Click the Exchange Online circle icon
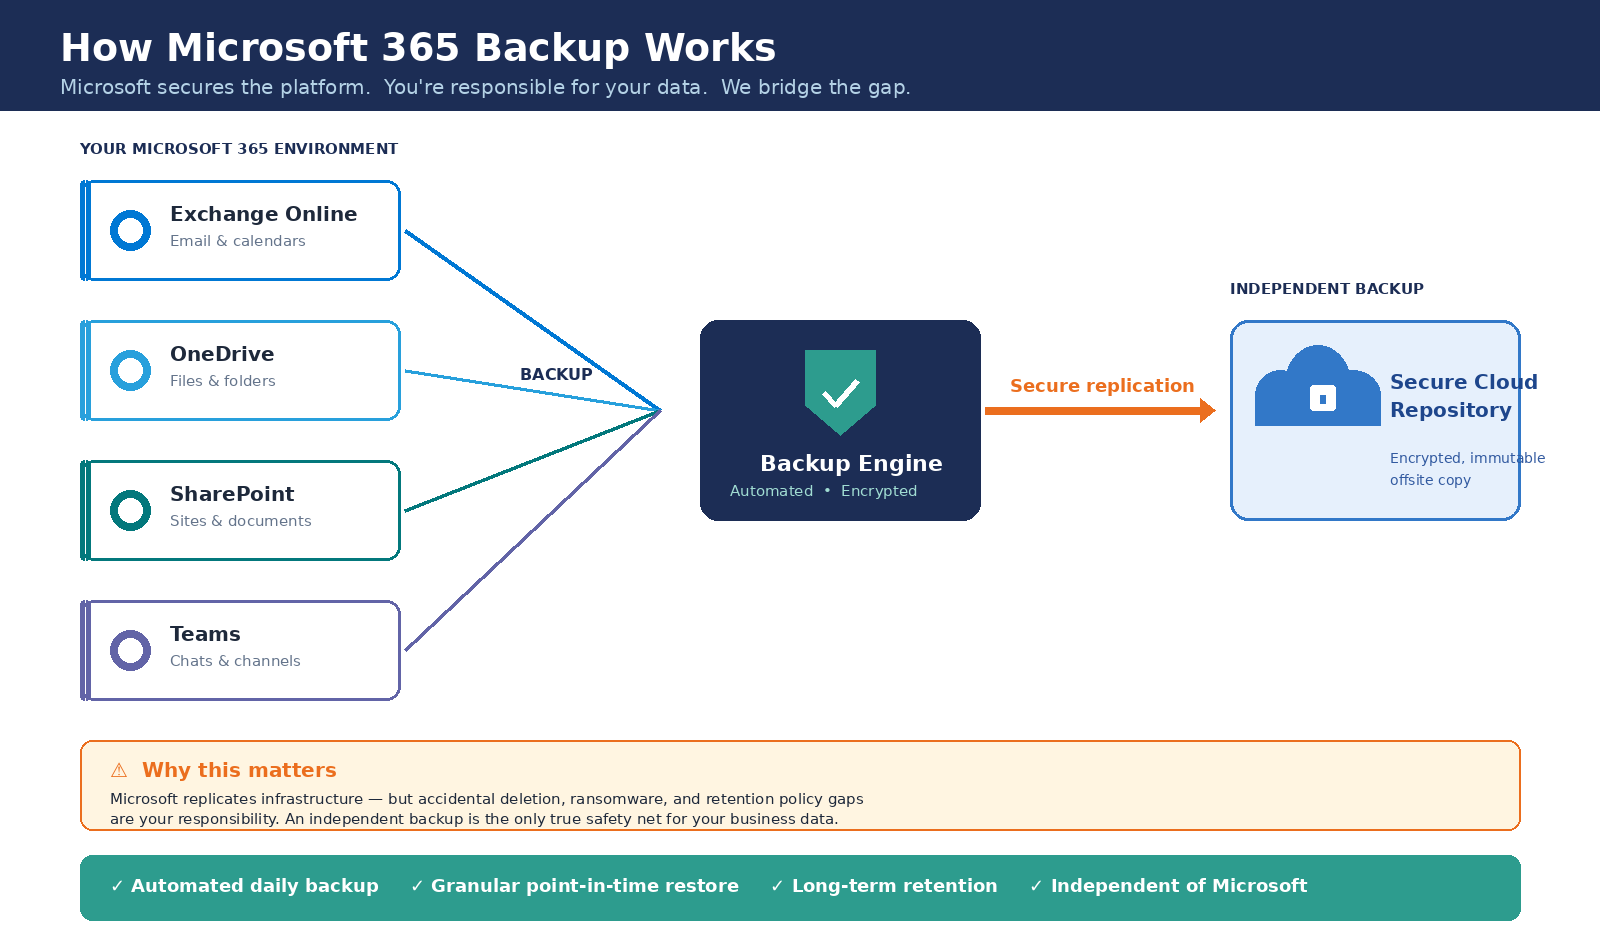 click(x=130, y=231)
